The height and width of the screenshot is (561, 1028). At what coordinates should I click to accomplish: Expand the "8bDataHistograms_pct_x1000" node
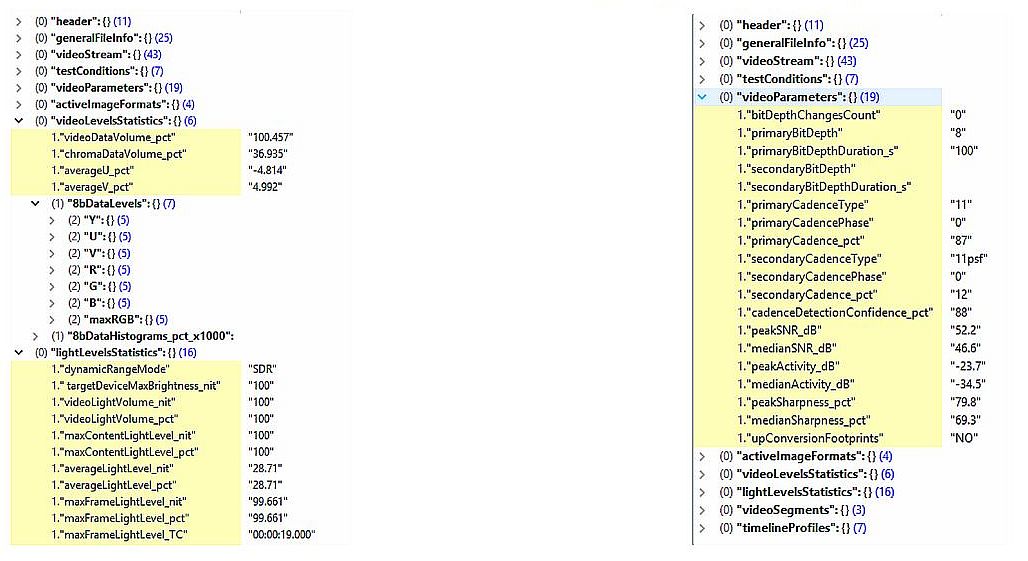[37, 336]
